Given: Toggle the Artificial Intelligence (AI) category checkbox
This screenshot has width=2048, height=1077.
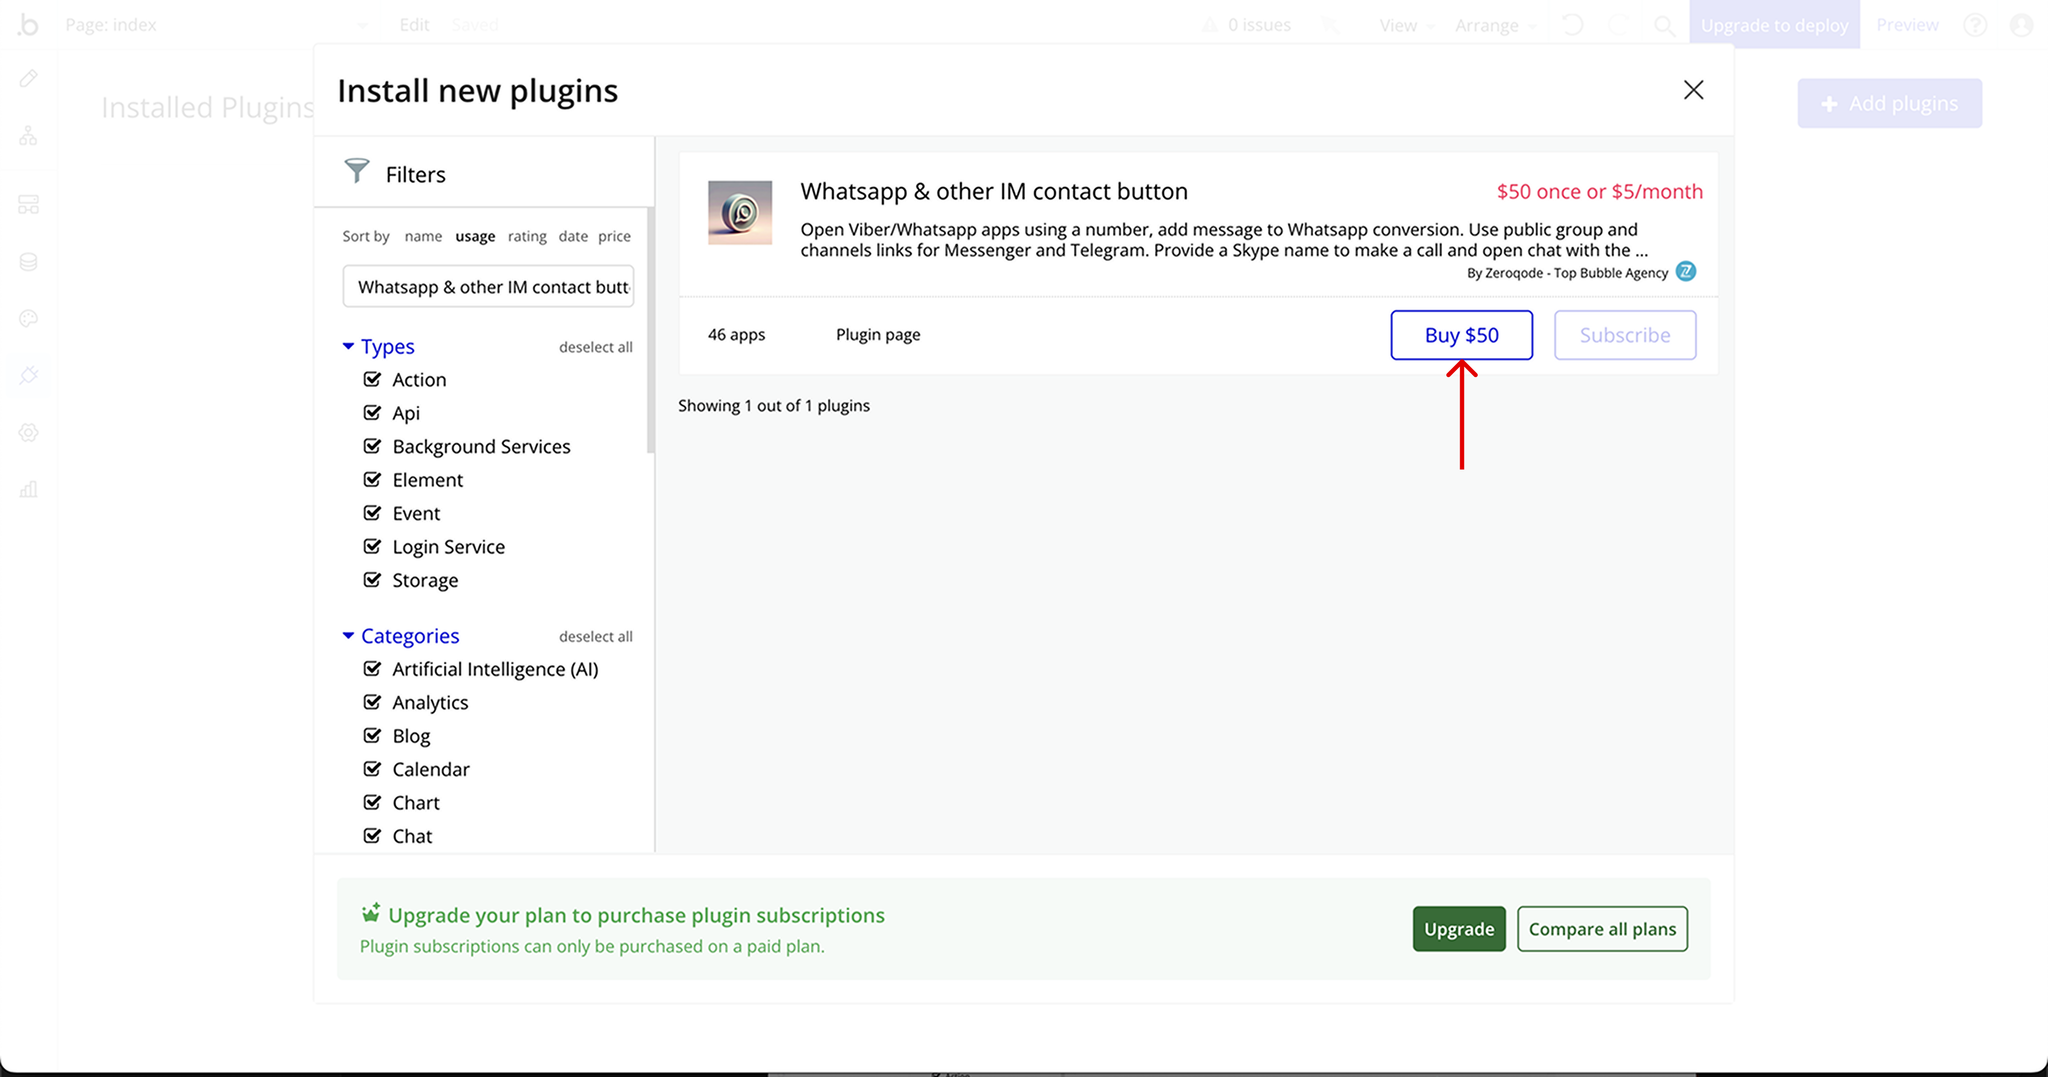Looking at the screenshot, I should coord(372,669).
